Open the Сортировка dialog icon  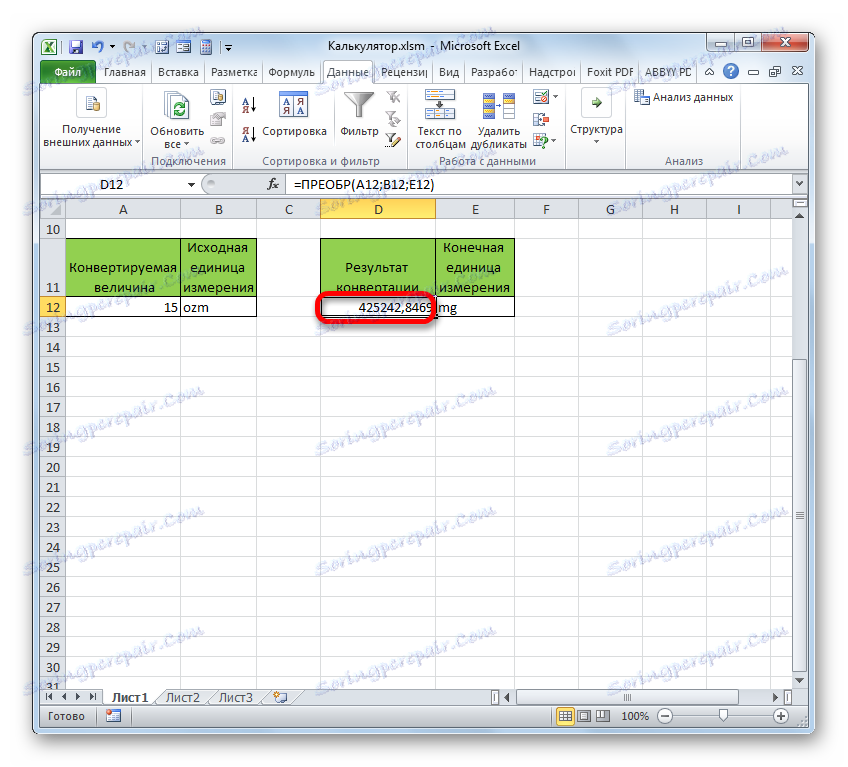tap(294, 104)
